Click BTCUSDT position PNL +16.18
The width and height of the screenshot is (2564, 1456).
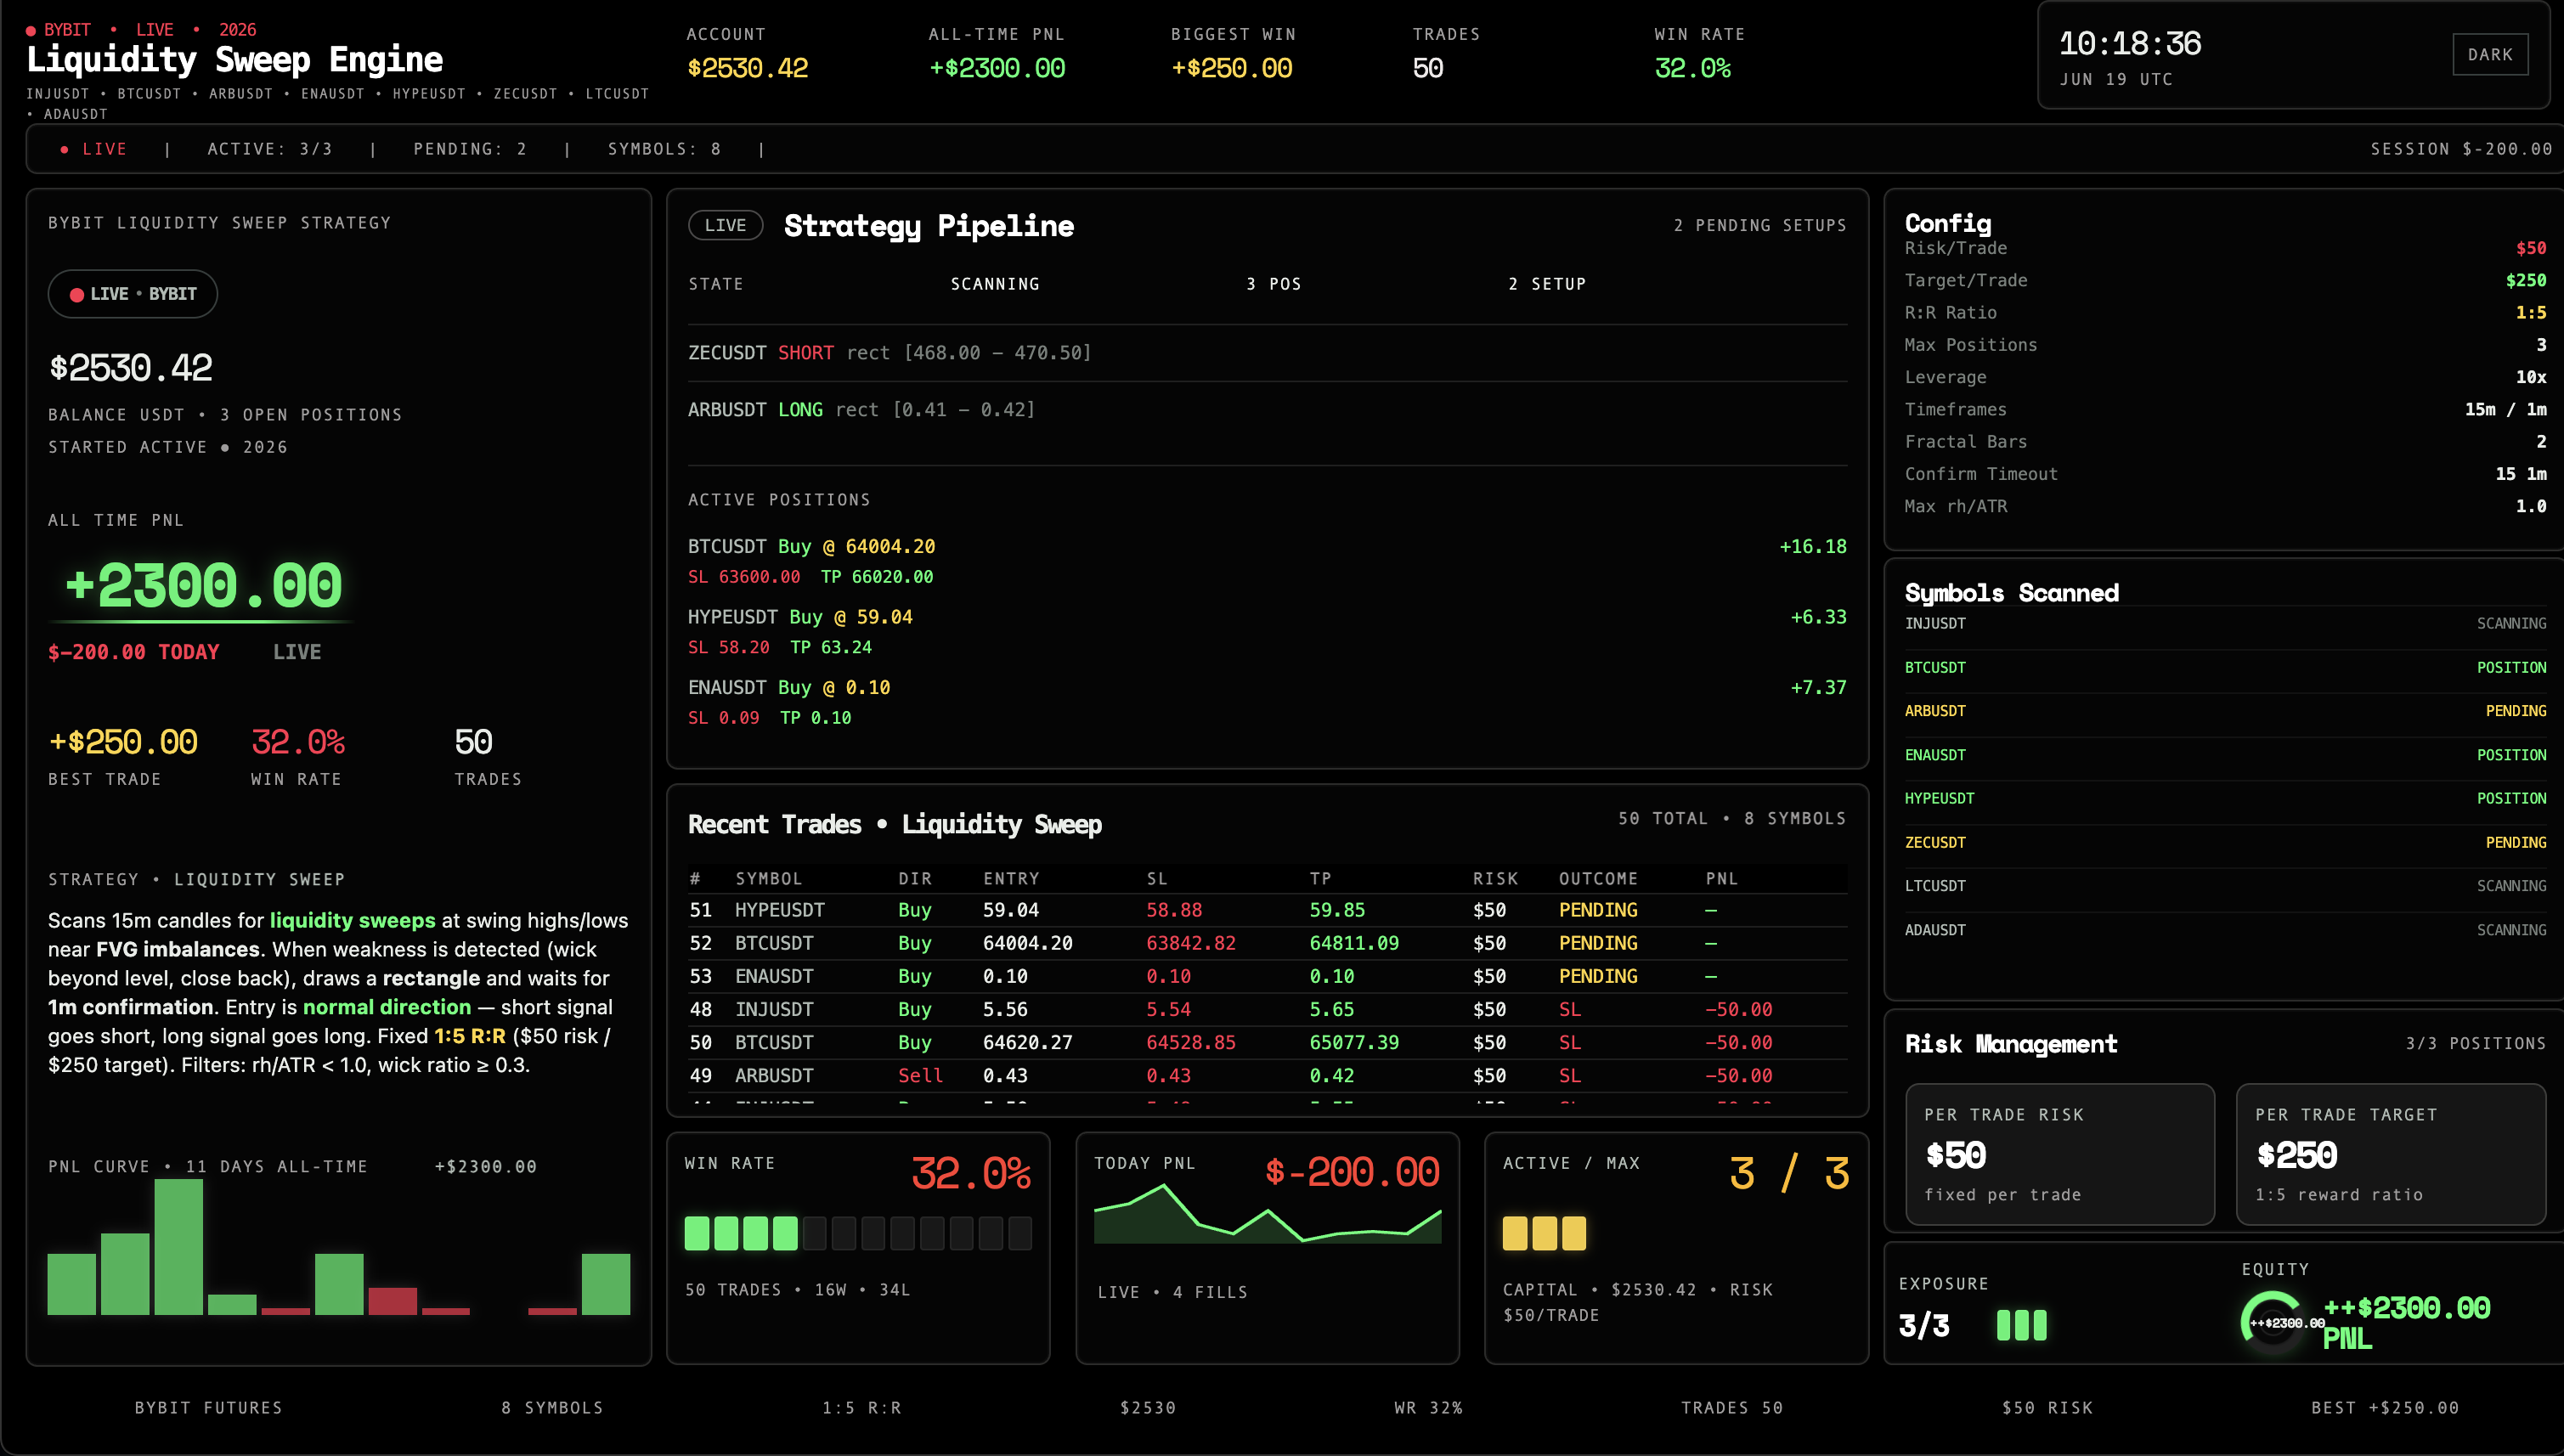[1812, 547]
